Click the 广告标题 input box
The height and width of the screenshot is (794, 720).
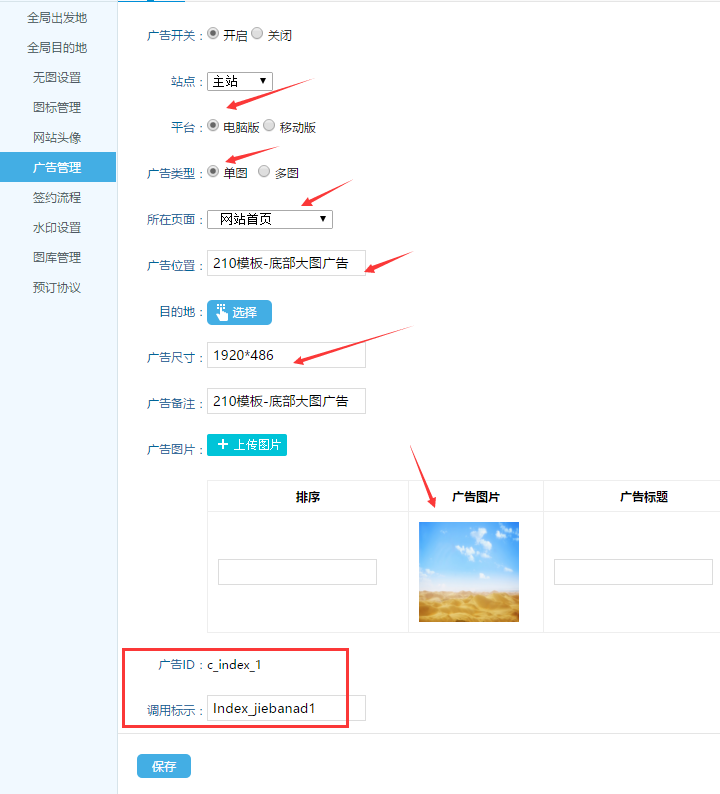(x=632, y=572)
